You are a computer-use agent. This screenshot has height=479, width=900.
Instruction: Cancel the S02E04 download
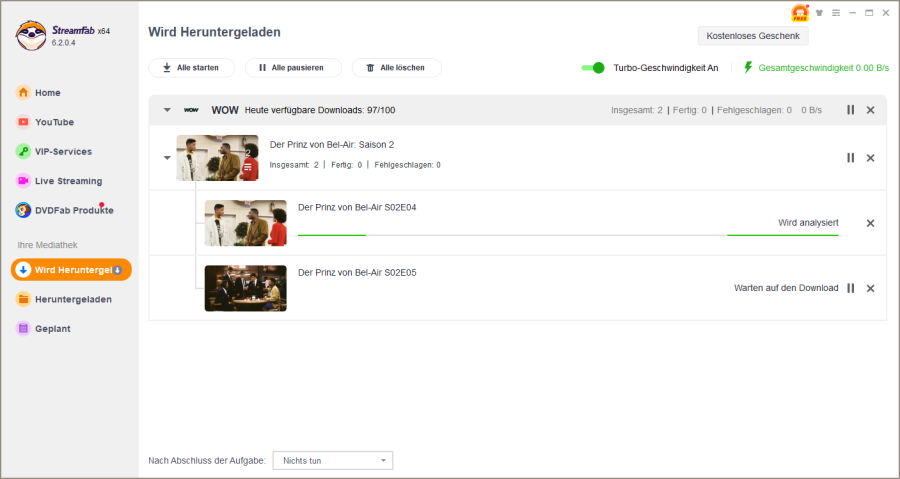tap(870, 223)
